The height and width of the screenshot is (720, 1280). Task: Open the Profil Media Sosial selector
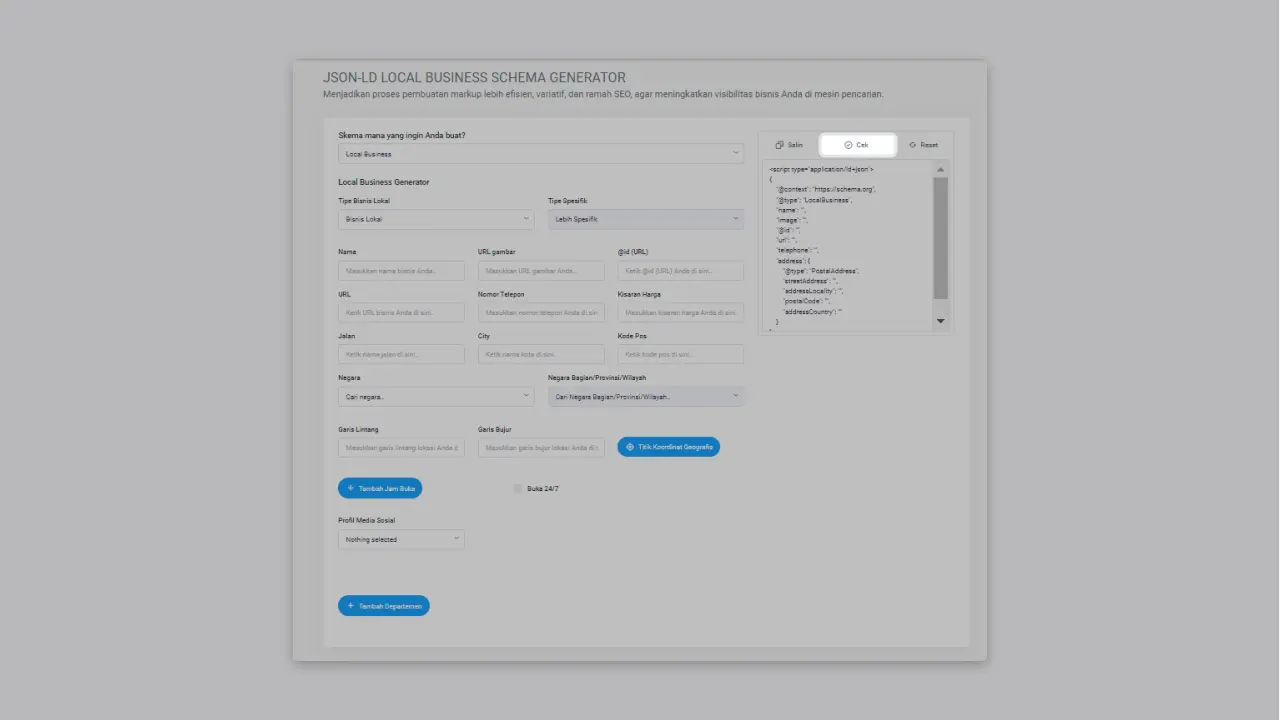400,539
